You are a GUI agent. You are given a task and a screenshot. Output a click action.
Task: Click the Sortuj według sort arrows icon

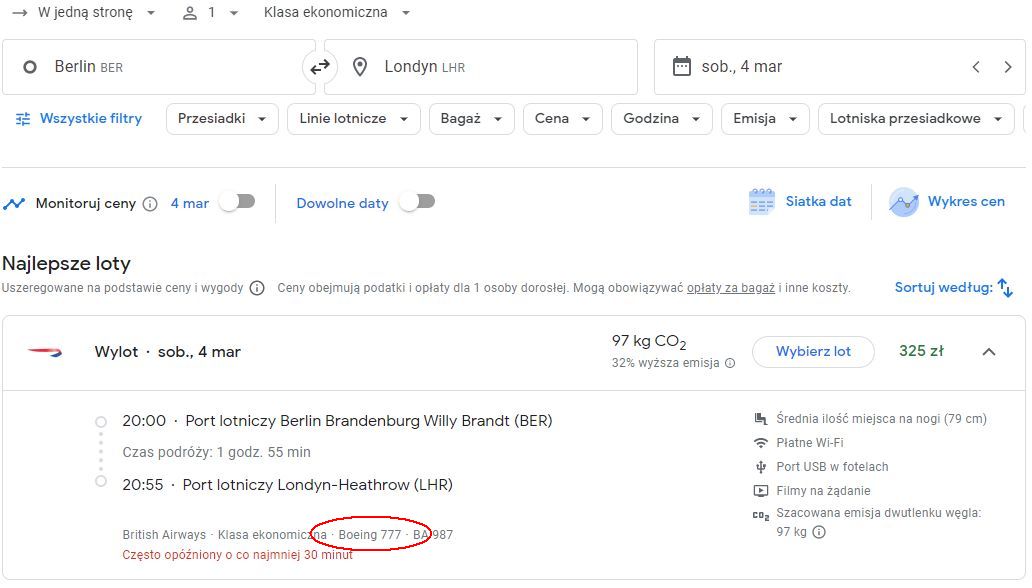pyautogui.click(x=1005, y=288)
